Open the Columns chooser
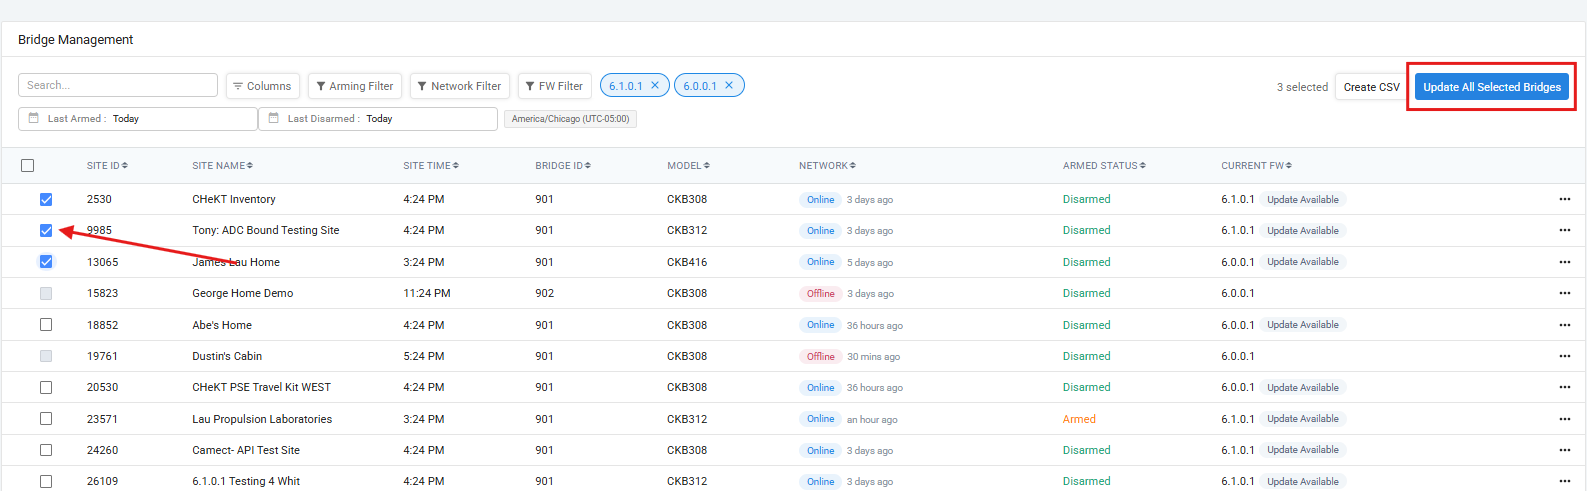The height and width of the screenshot is (491, 1587). point(263,86)
